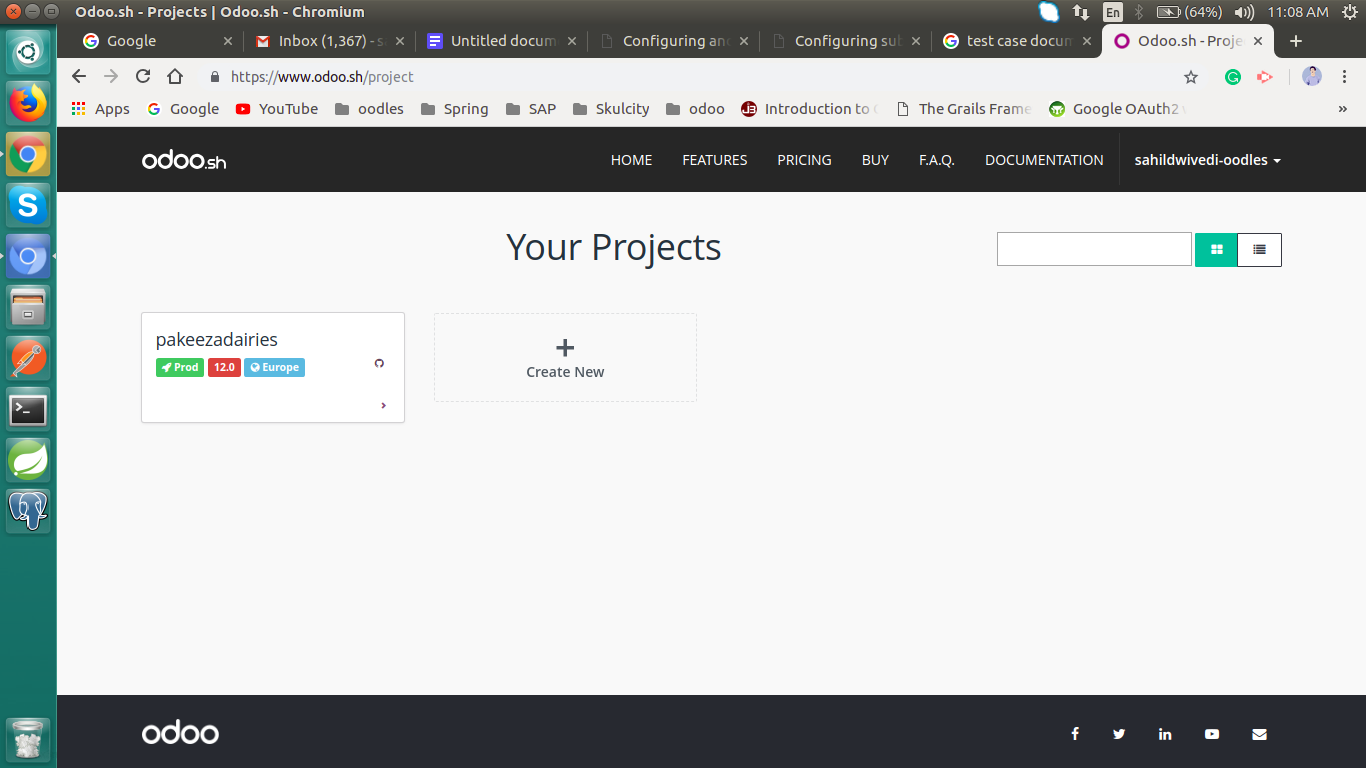Reload the current page
This screenshot has width=1366, height=768.
[143, 76]
